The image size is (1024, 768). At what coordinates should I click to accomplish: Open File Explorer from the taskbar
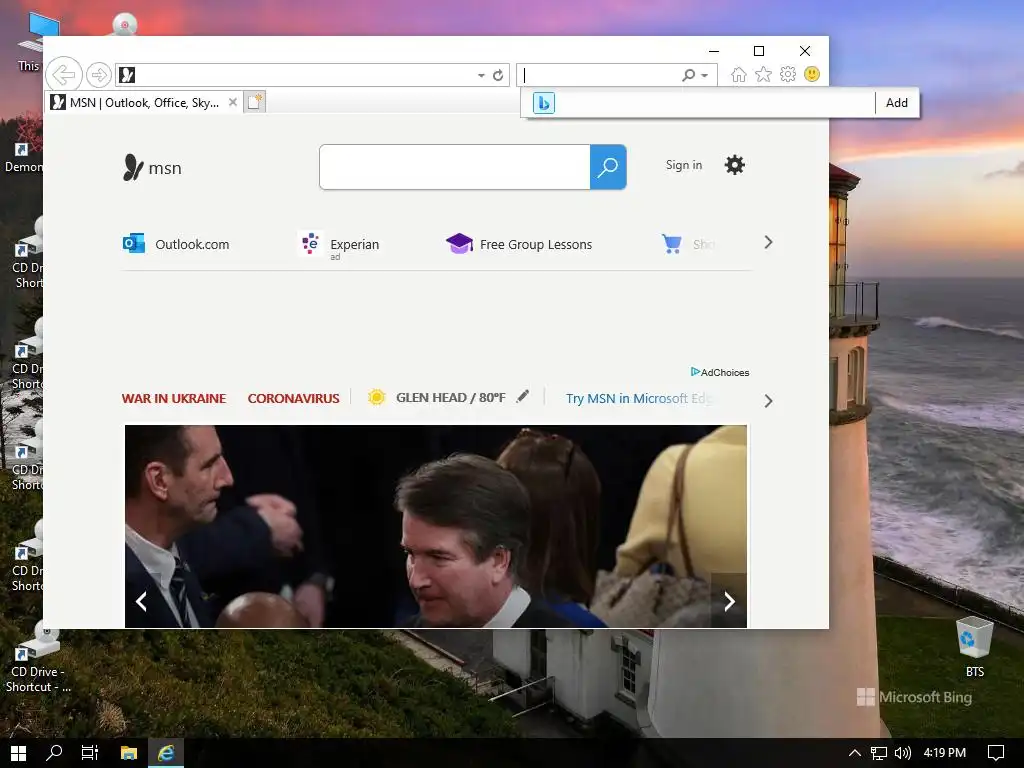point(129,753)
